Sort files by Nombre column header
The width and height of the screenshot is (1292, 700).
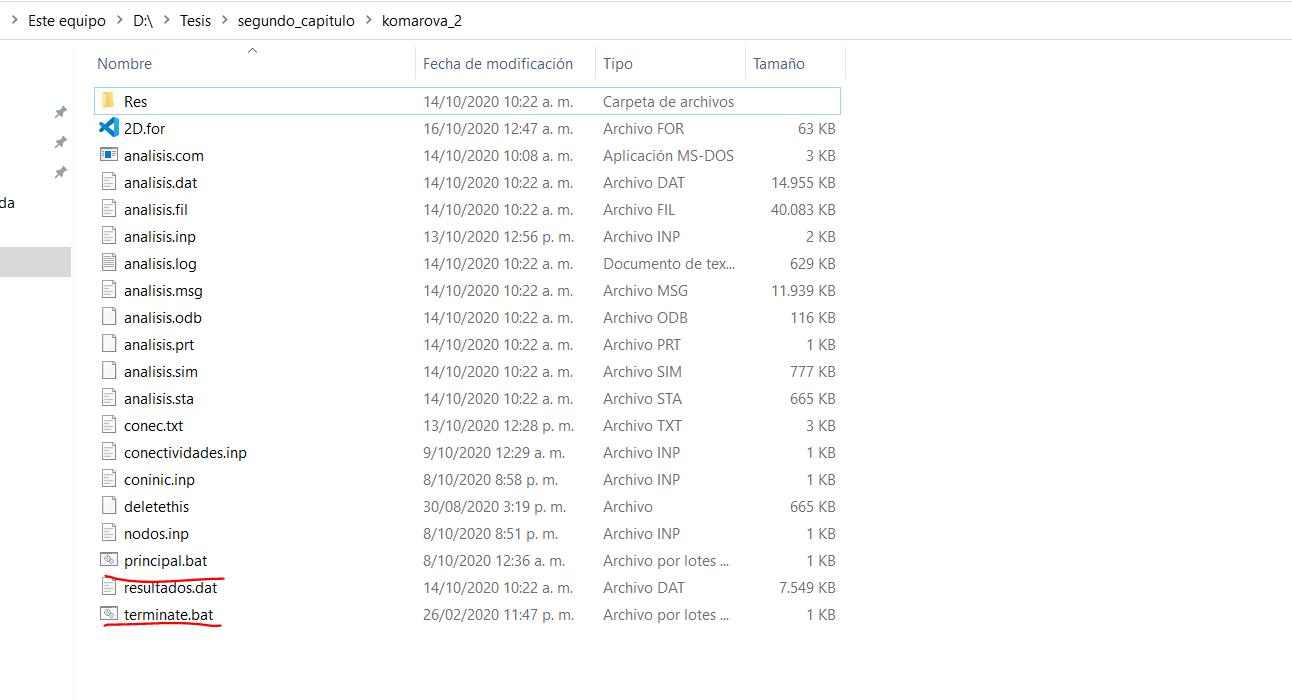(x=125, y=63)
